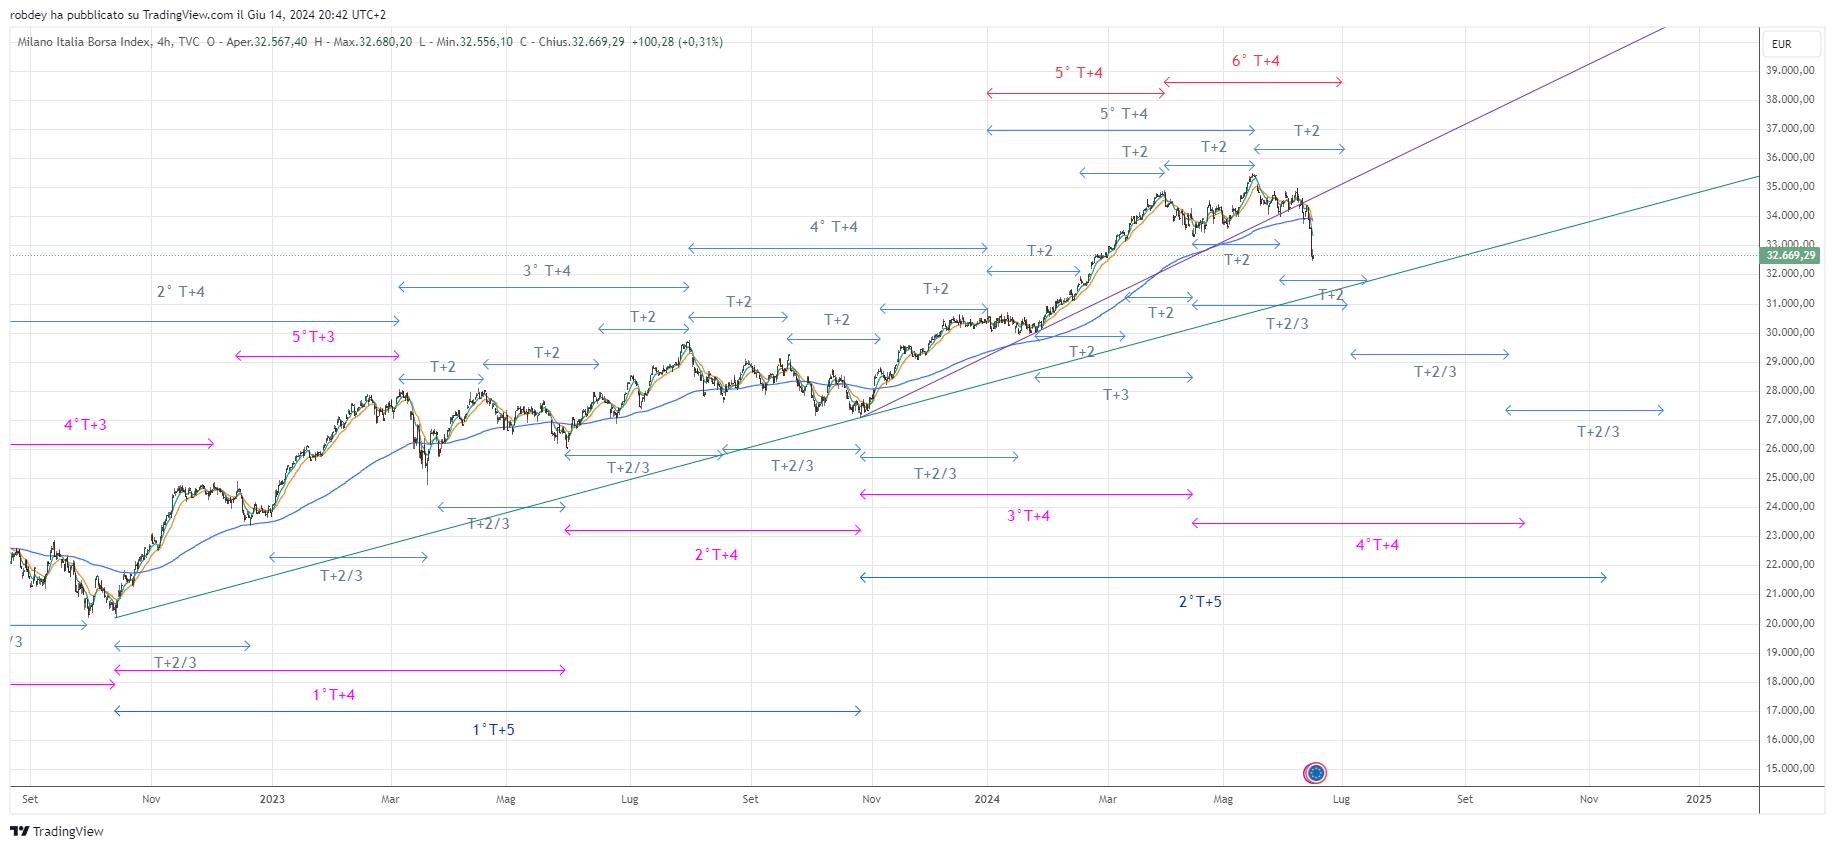
Task: Select the red 5° T+4 cycle label
Action: click(x=1079, y=73)
